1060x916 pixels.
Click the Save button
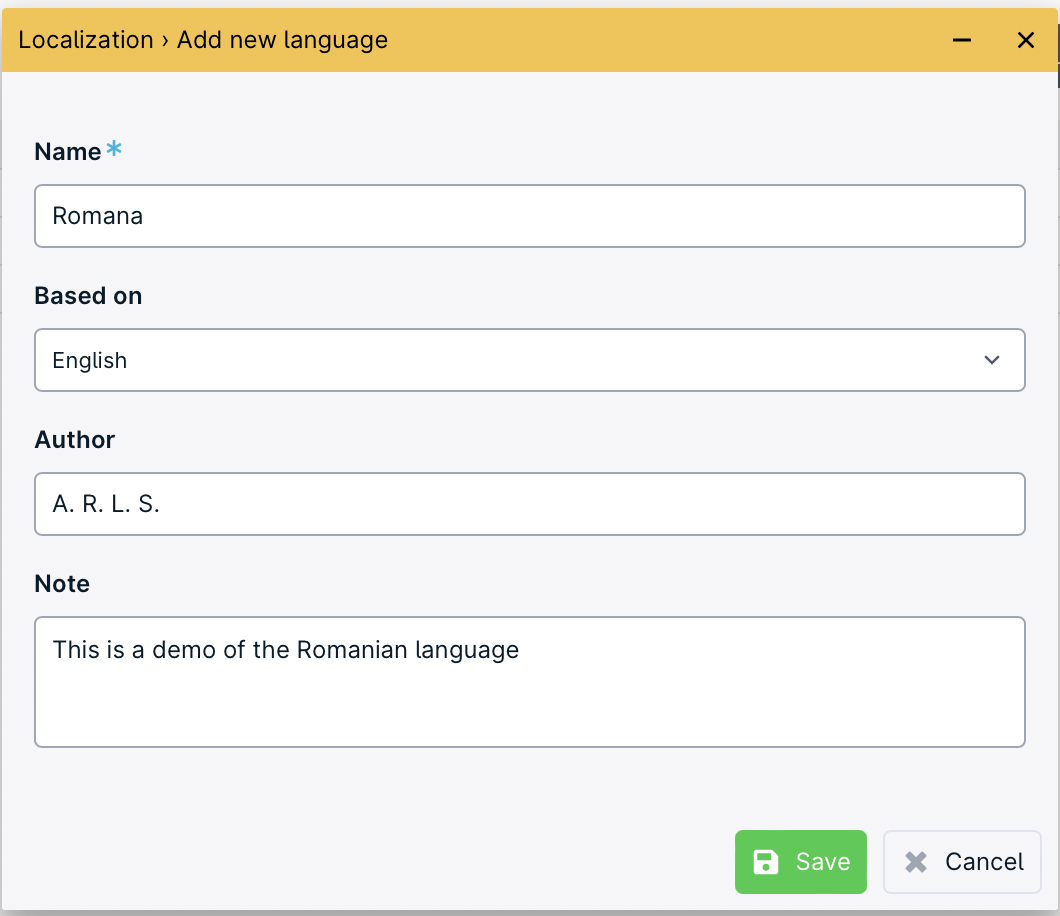800,861
